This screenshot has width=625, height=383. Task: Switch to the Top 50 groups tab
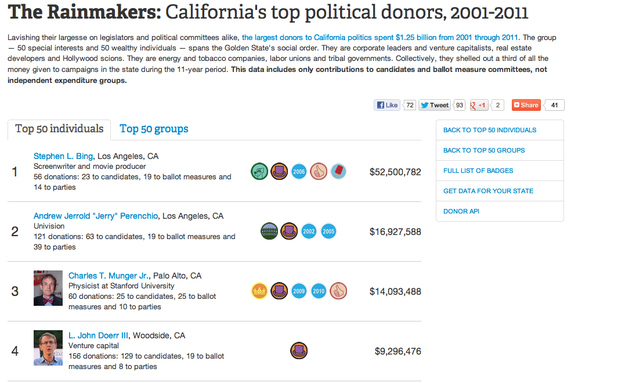[x=154, y=129]
